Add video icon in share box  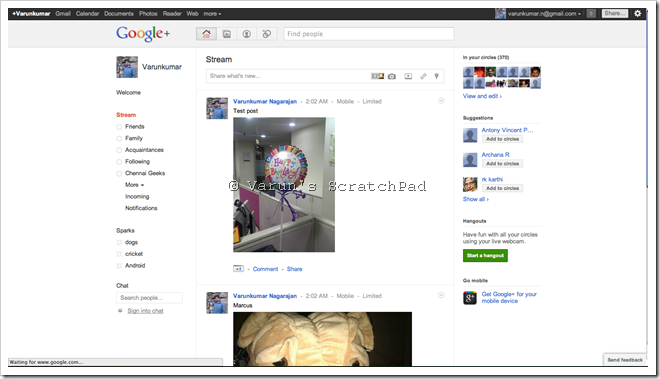pos(408,76)
